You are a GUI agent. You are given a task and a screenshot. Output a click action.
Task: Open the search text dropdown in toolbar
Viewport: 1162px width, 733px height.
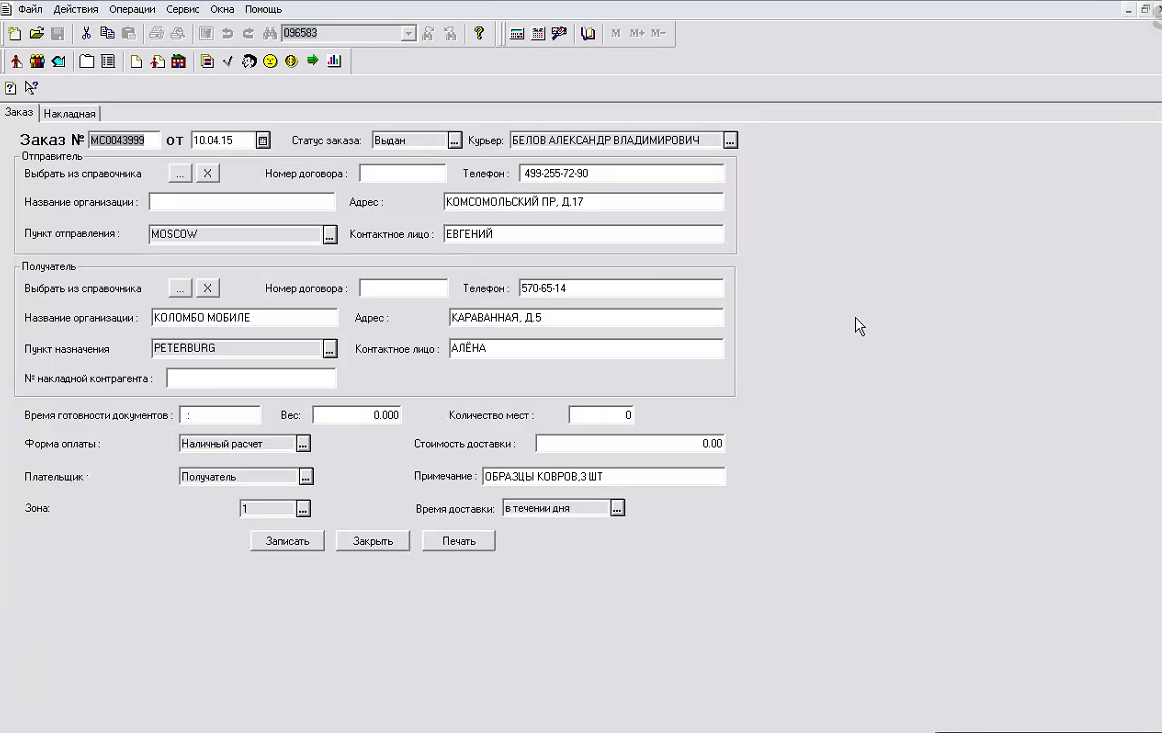[408, 34]
